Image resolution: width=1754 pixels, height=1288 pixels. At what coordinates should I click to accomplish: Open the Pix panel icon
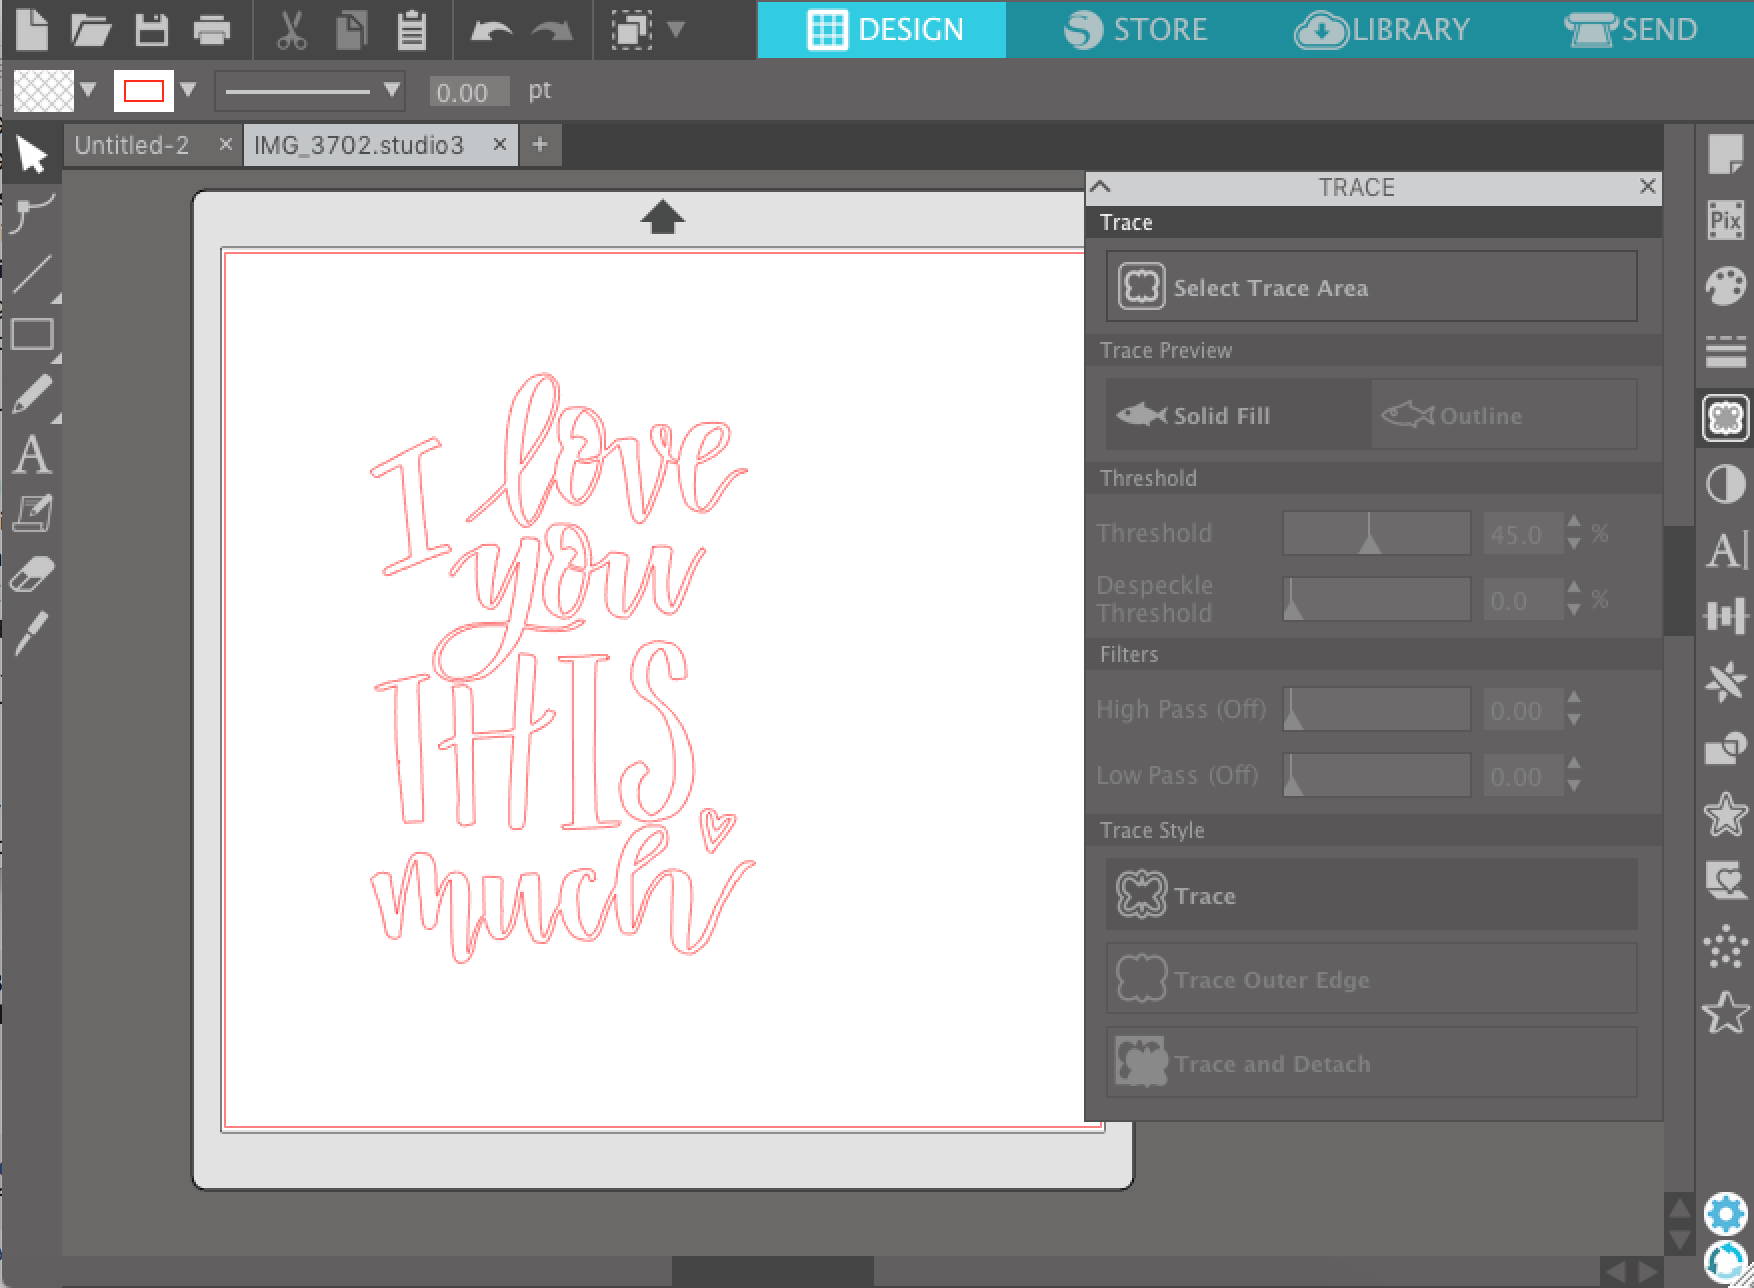tap(1726, 220)
